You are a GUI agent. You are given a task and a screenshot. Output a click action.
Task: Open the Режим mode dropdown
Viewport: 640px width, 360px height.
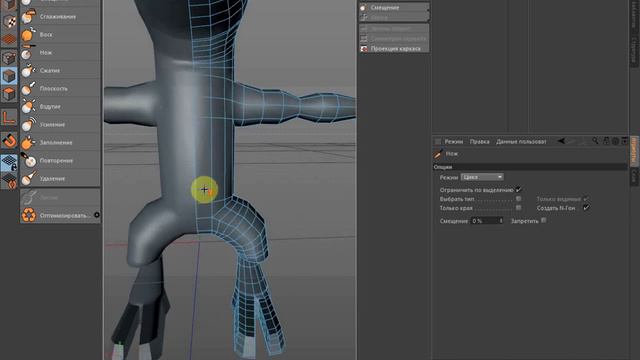[x=482, y=177]
